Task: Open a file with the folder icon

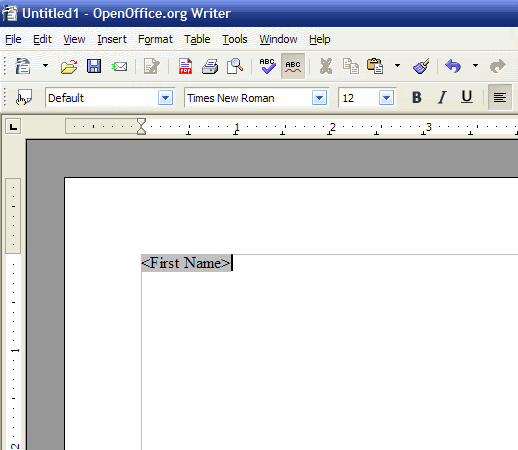Action: tap(69, 66)
